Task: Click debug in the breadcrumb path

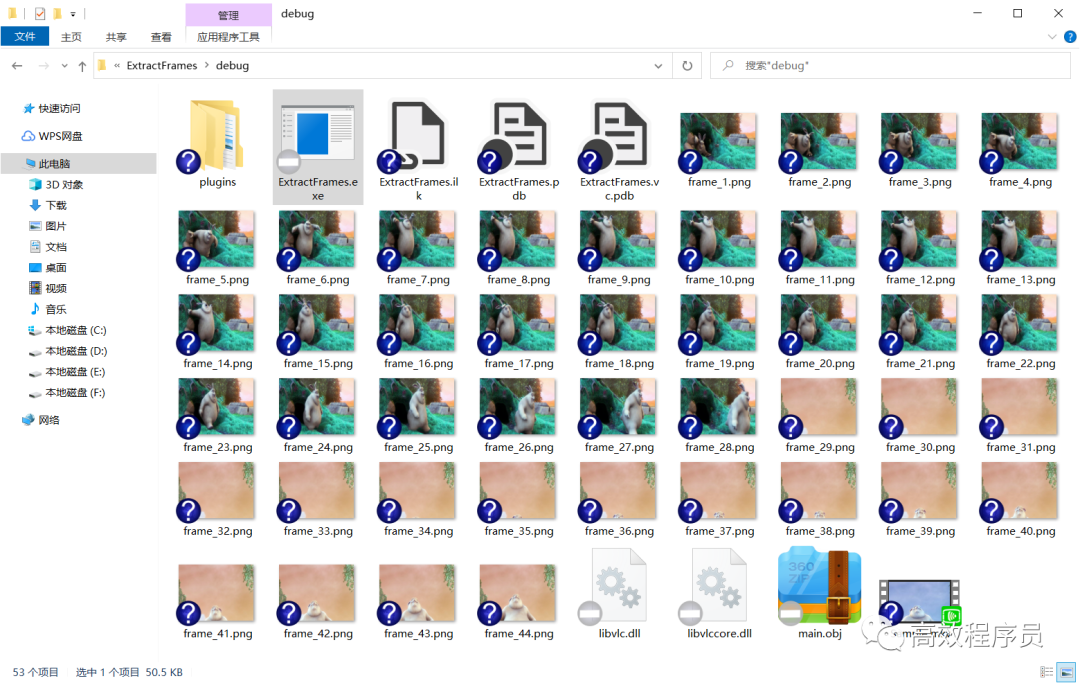Action: (232, 65)
